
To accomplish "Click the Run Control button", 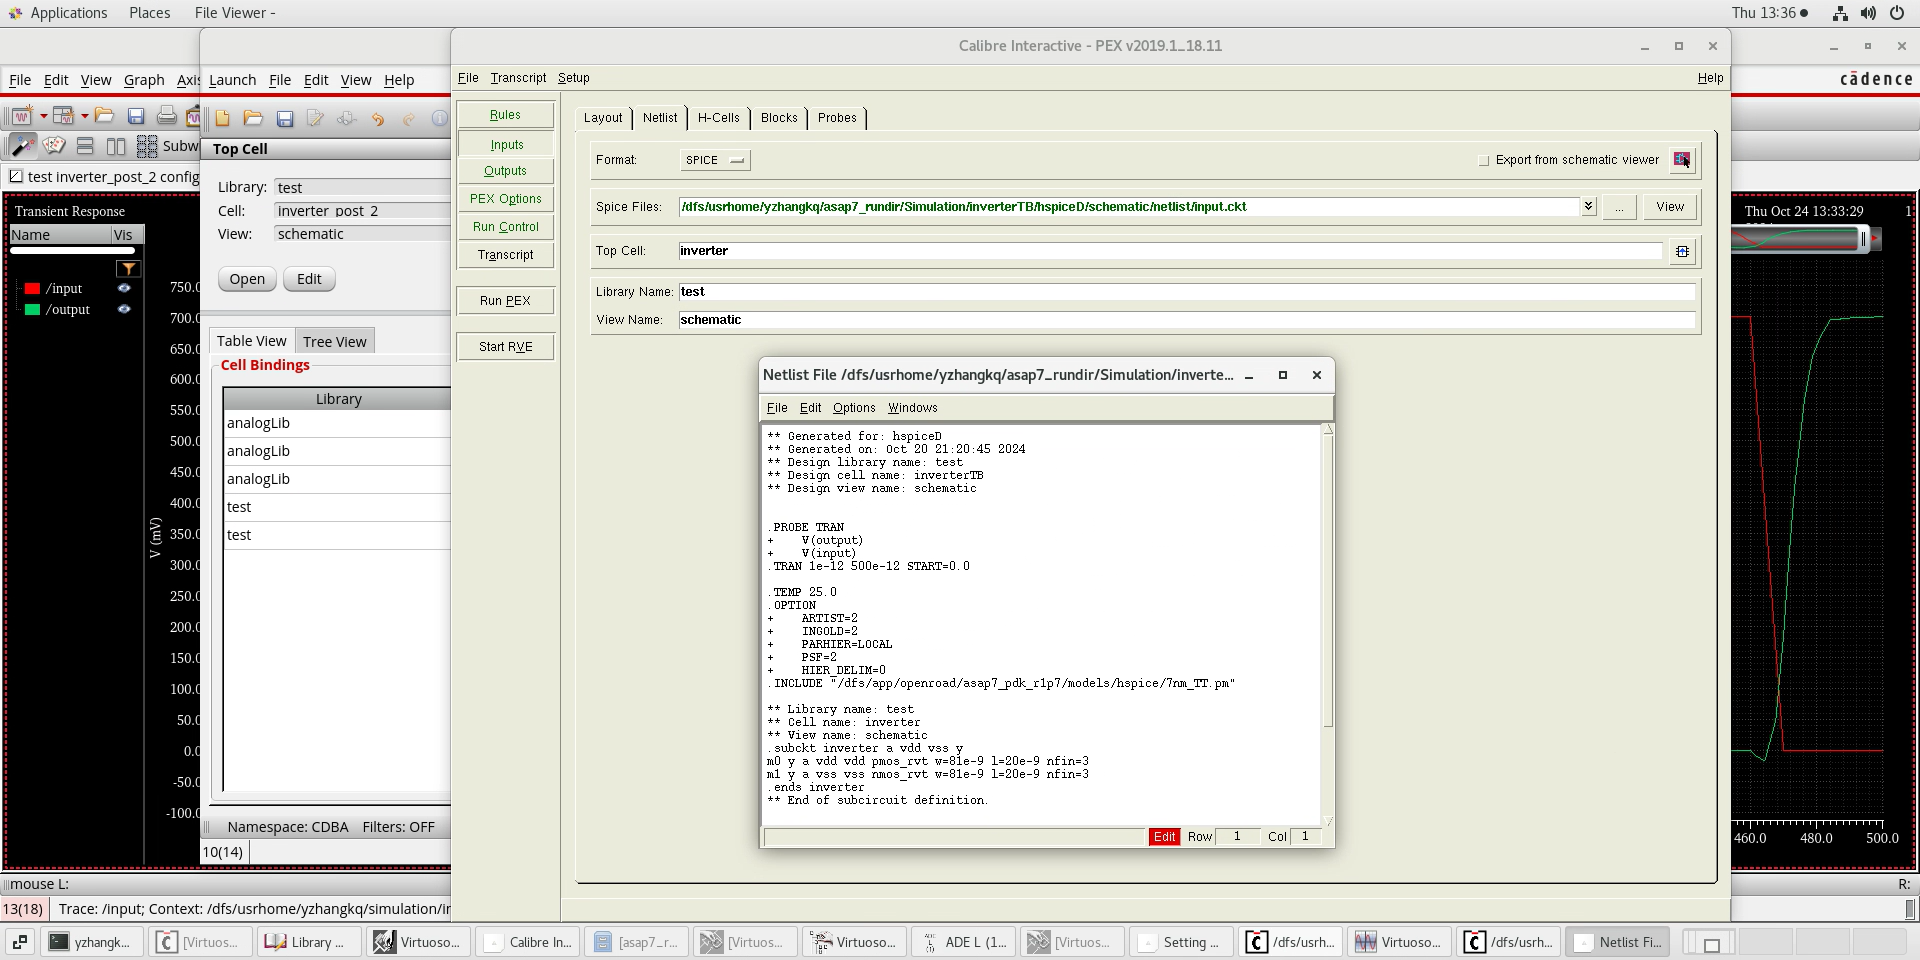I will 505,226.
